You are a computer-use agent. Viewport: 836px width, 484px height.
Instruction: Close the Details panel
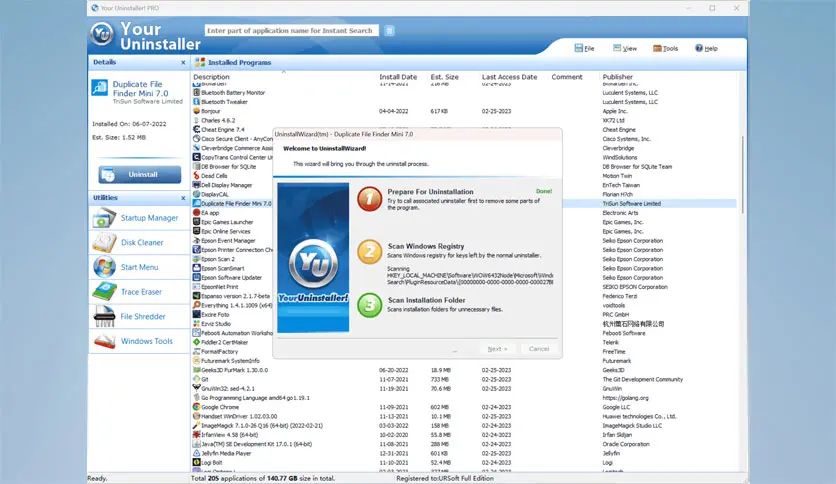(183, 62)
